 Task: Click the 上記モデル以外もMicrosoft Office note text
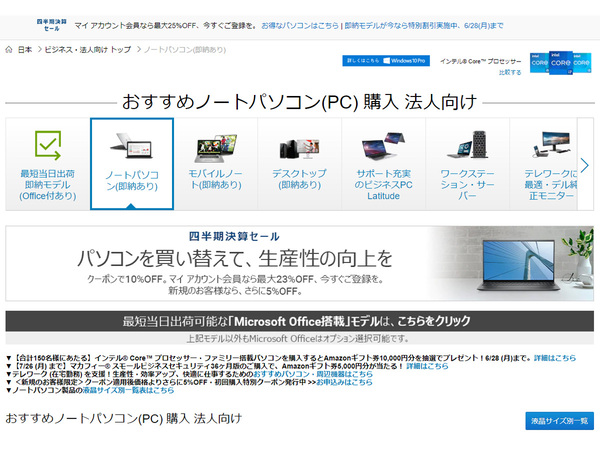(x=298, y=338)
